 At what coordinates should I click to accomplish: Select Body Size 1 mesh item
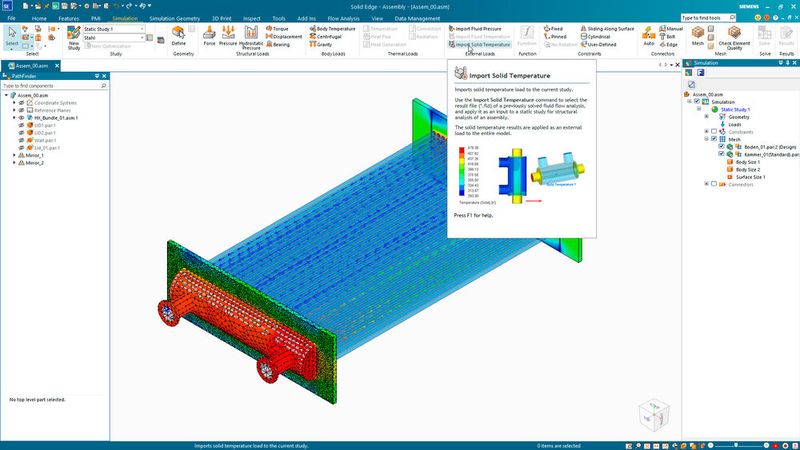pyautogui.click(x=747, y=162)
